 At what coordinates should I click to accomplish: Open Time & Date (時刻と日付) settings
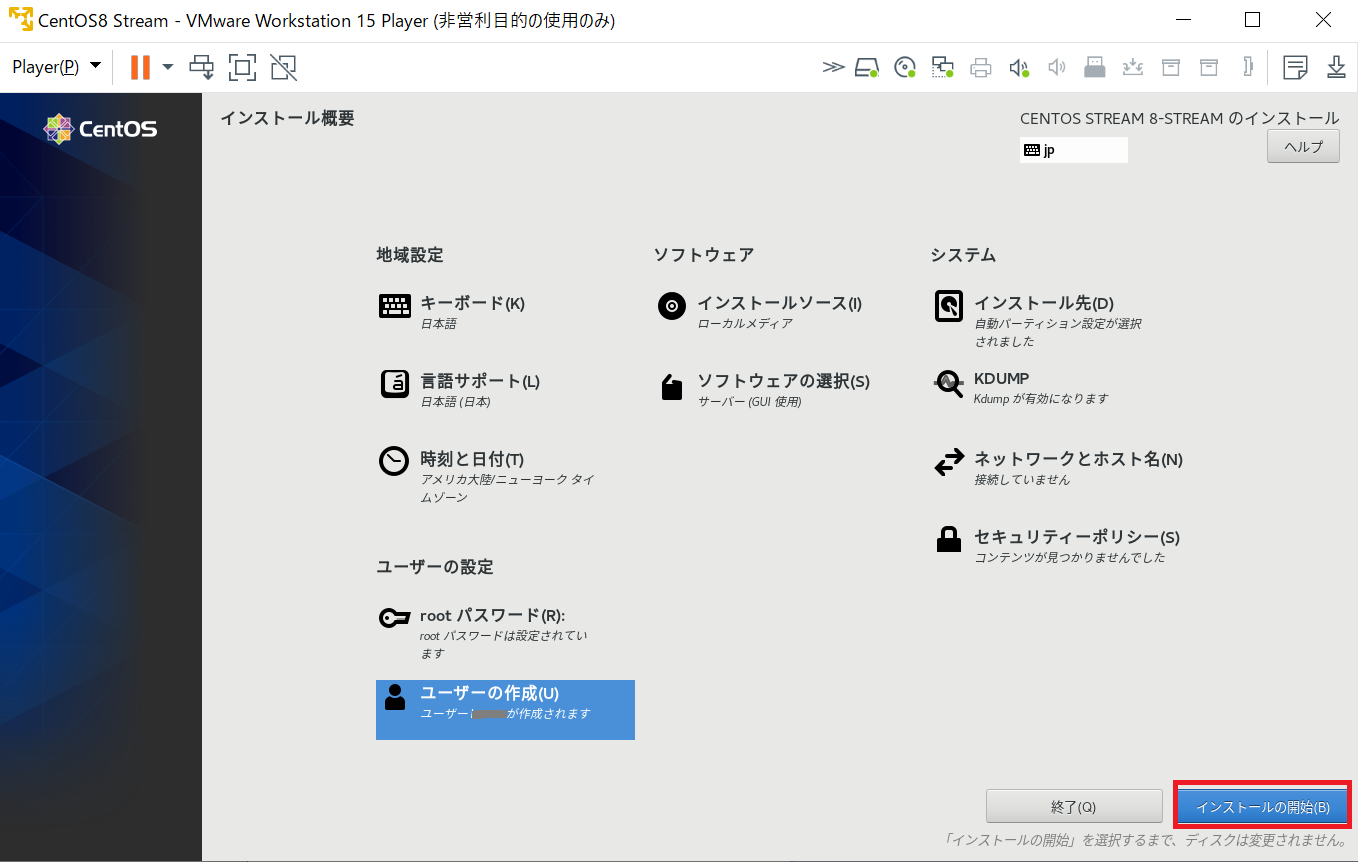(x=486, y=477)
